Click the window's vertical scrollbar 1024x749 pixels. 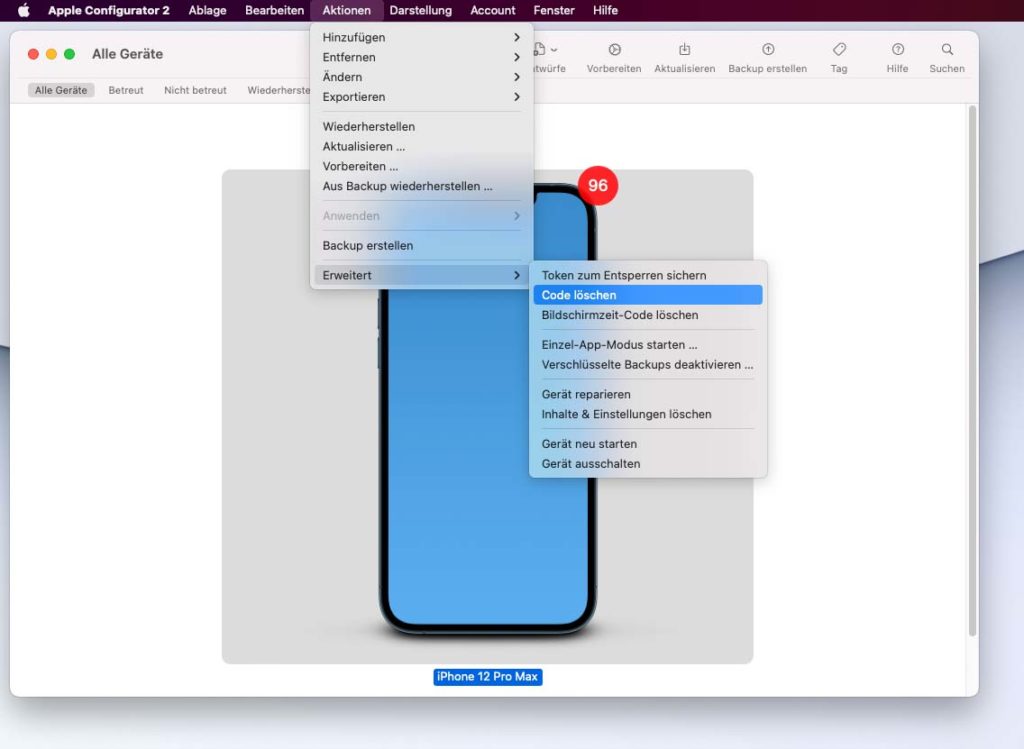pos(972,370)
